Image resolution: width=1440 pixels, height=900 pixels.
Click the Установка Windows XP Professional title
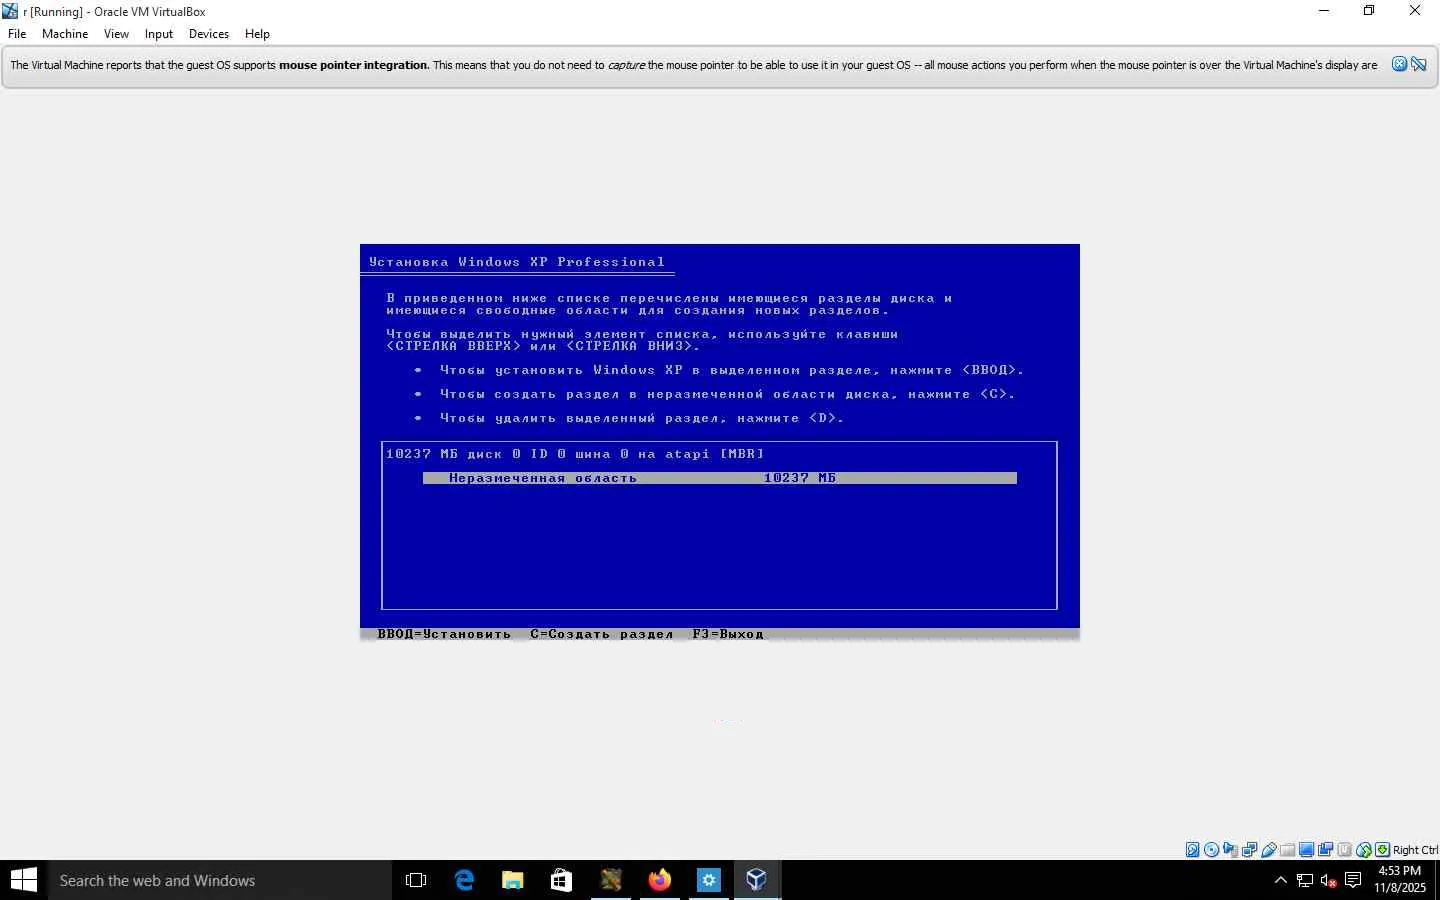point(517,262)
